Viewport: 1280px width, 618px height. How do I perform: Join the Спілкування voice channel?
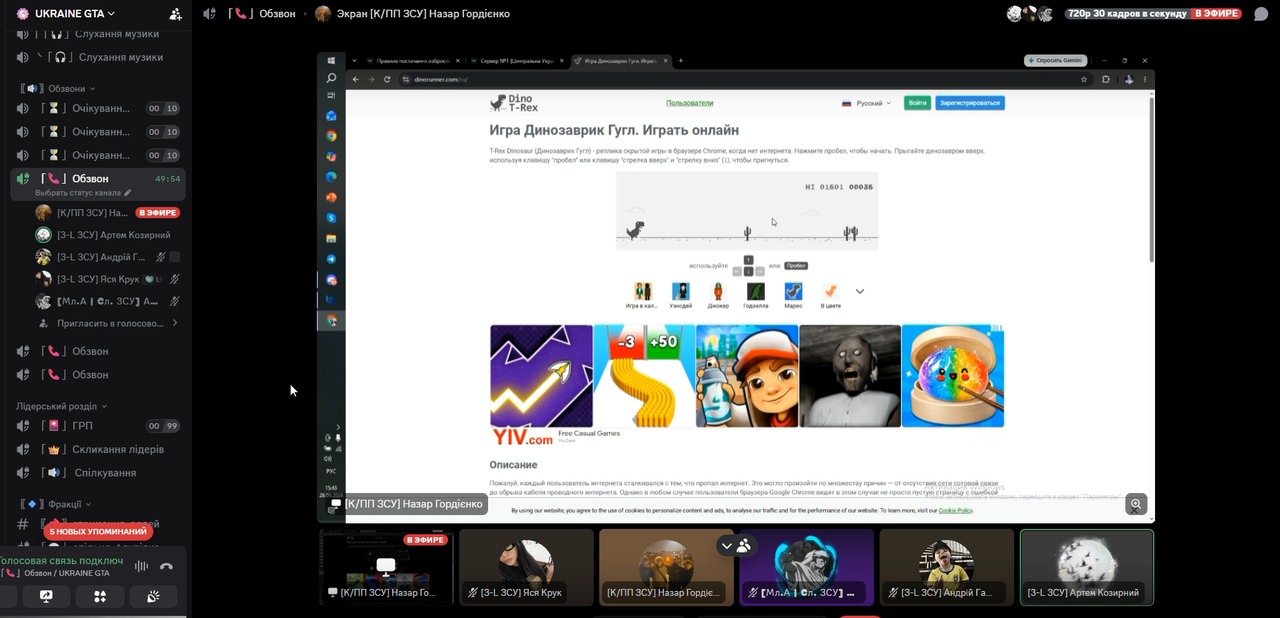pyautogui.click(x=98, y=472)
